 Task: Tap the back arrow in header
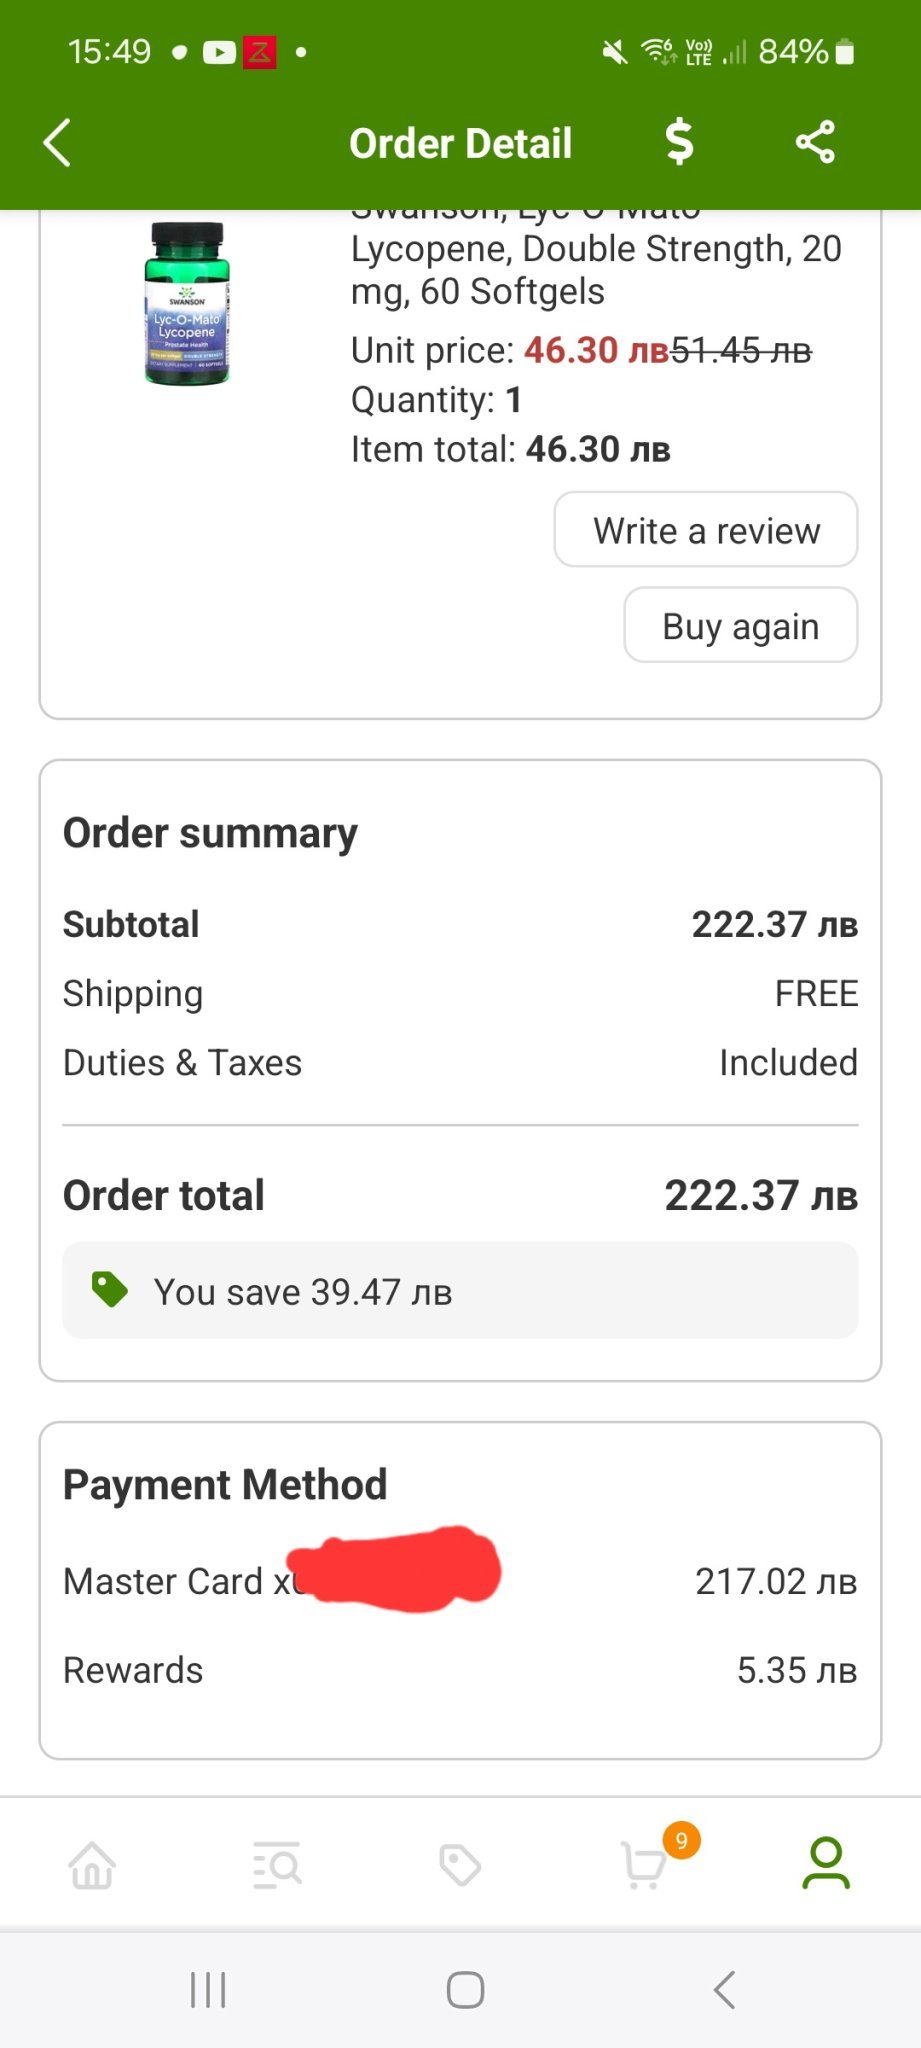click(x=58, y=143)
